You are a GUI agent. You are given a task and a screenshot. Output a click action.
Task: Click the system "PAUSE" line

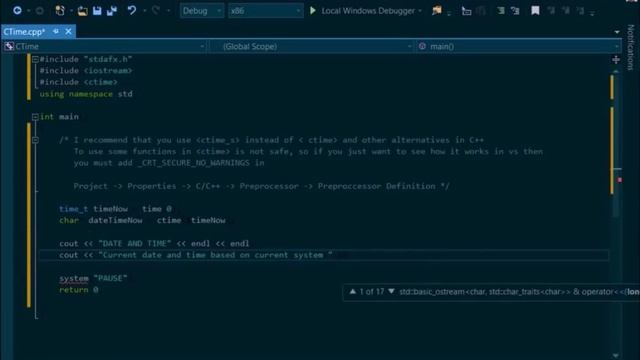point(93,278)
